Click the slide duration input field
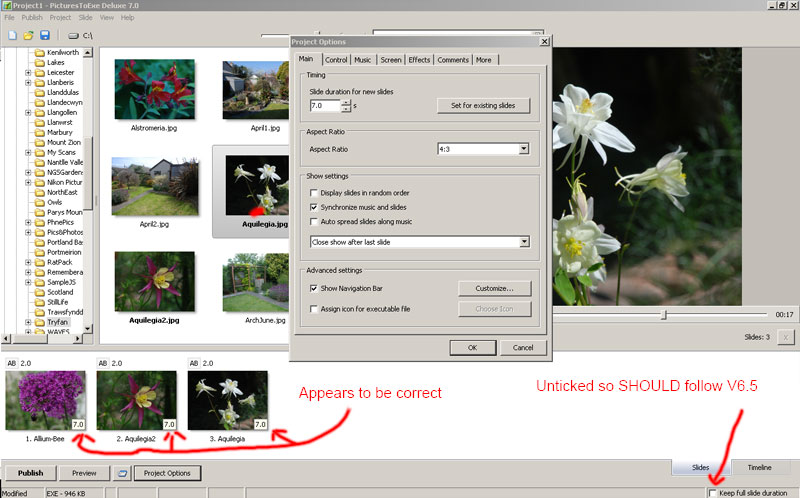The height and width of the screenshot is (498, 800). [326, 106]
